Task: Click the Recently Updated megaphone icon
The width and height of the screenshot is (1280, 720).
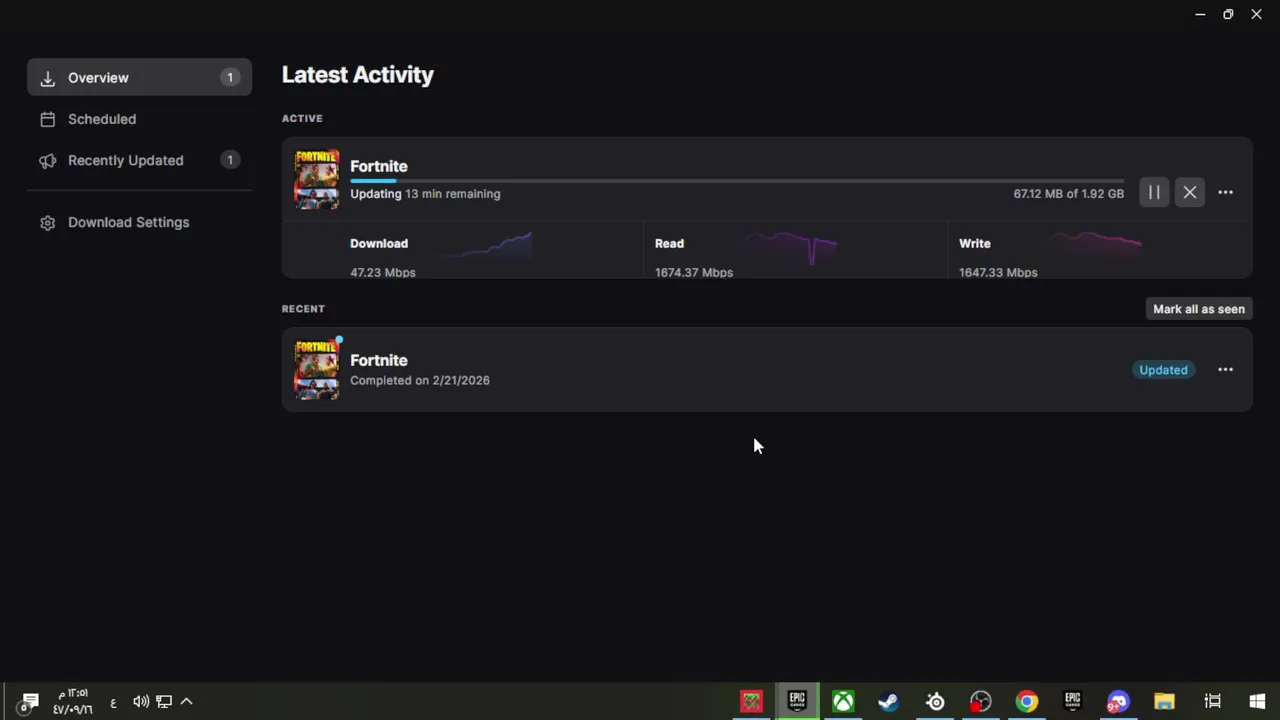Action: click(x=47, y=160)
